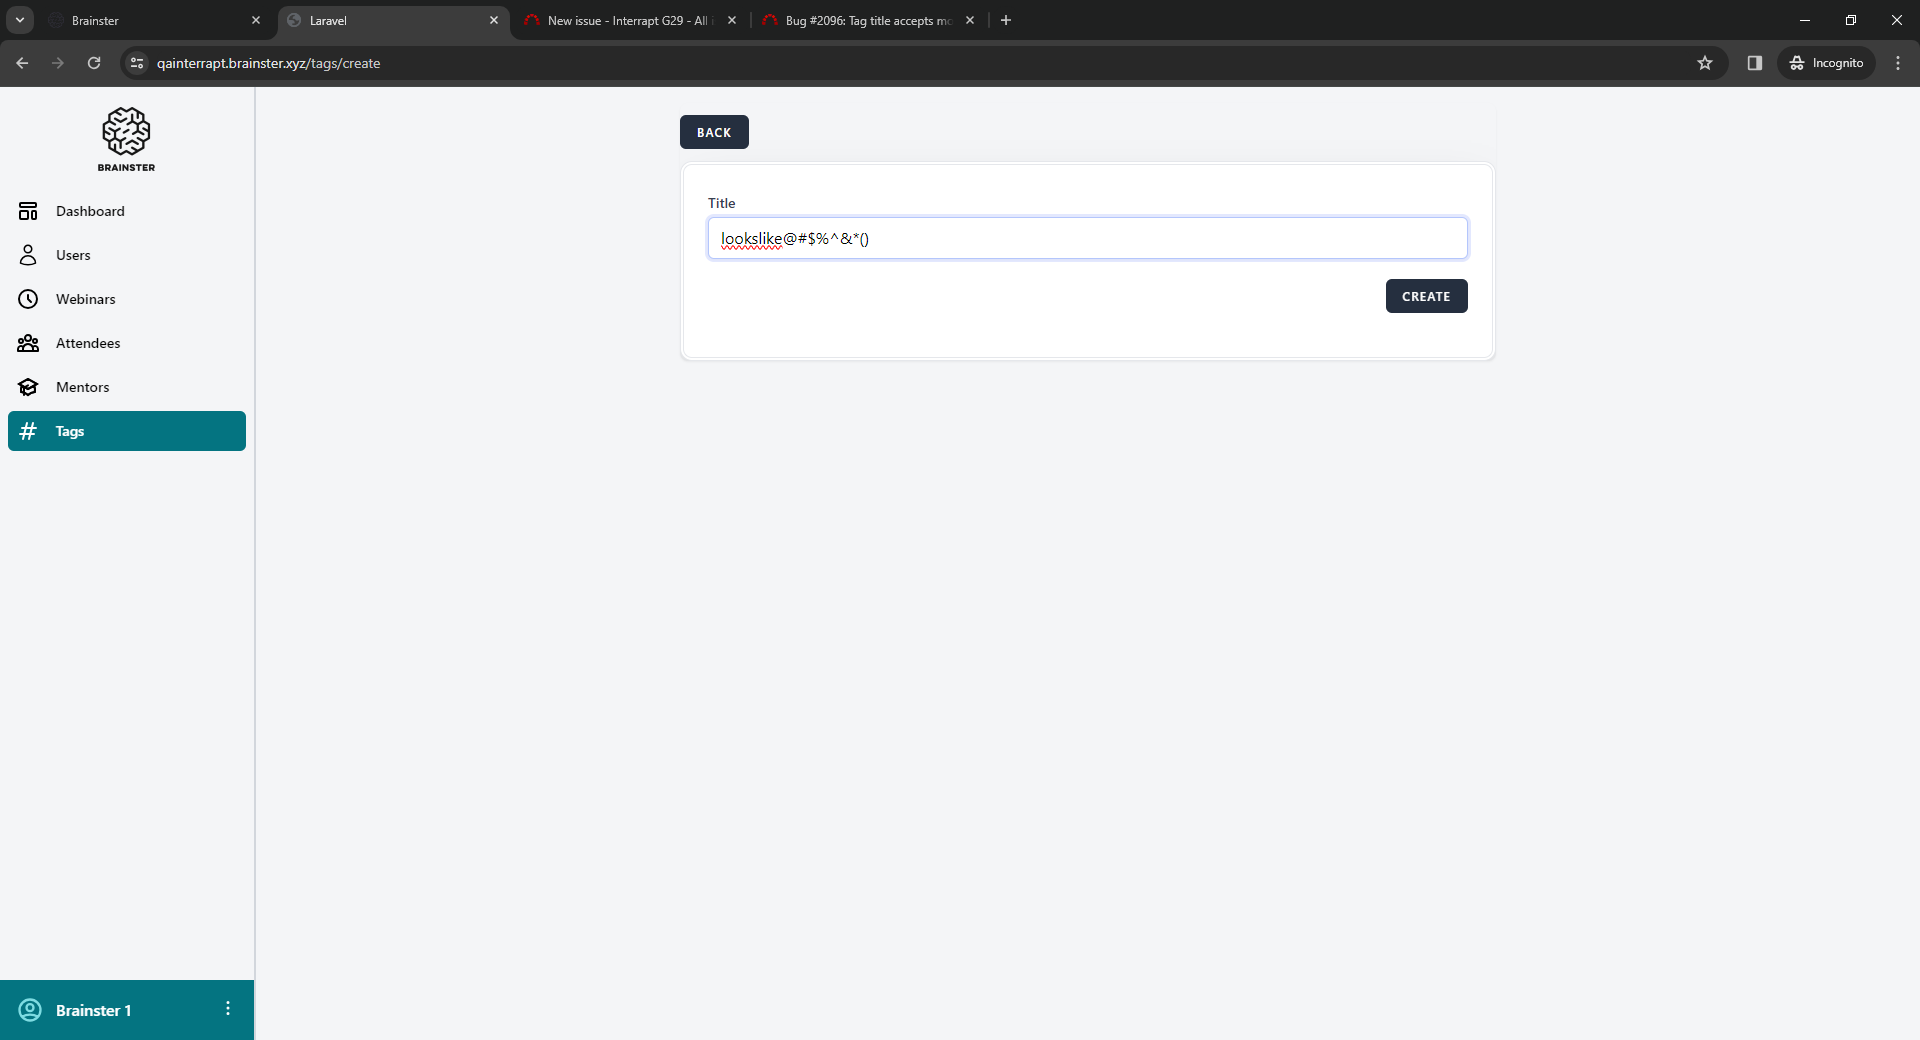
Task: Switch to the New issue tab
Action: coord(626,20)
